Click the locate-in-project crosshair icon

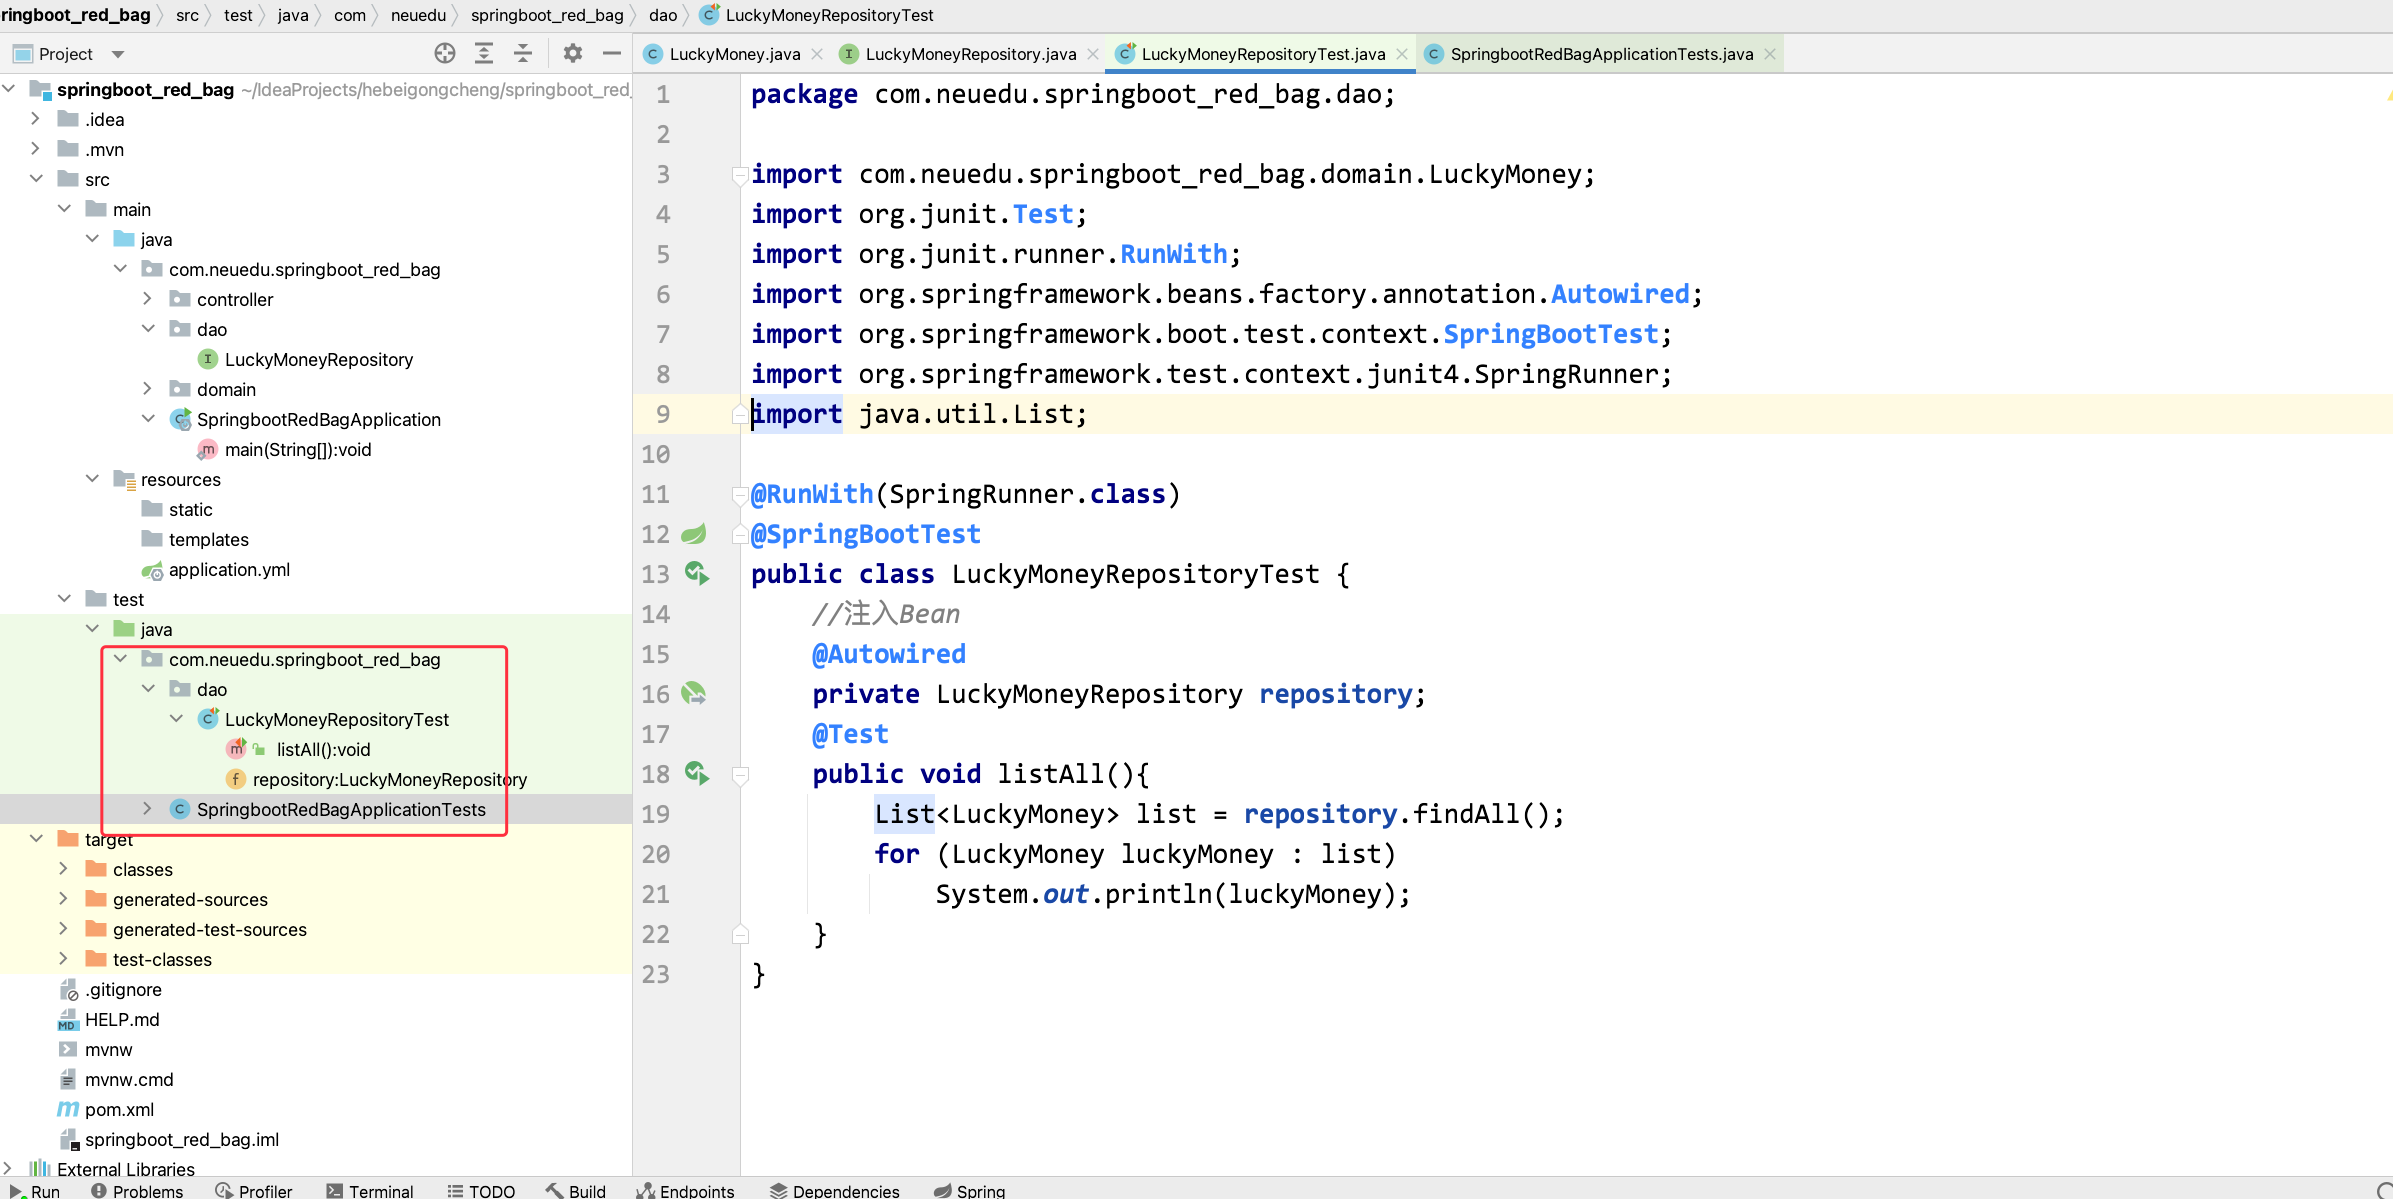(445, 54)
